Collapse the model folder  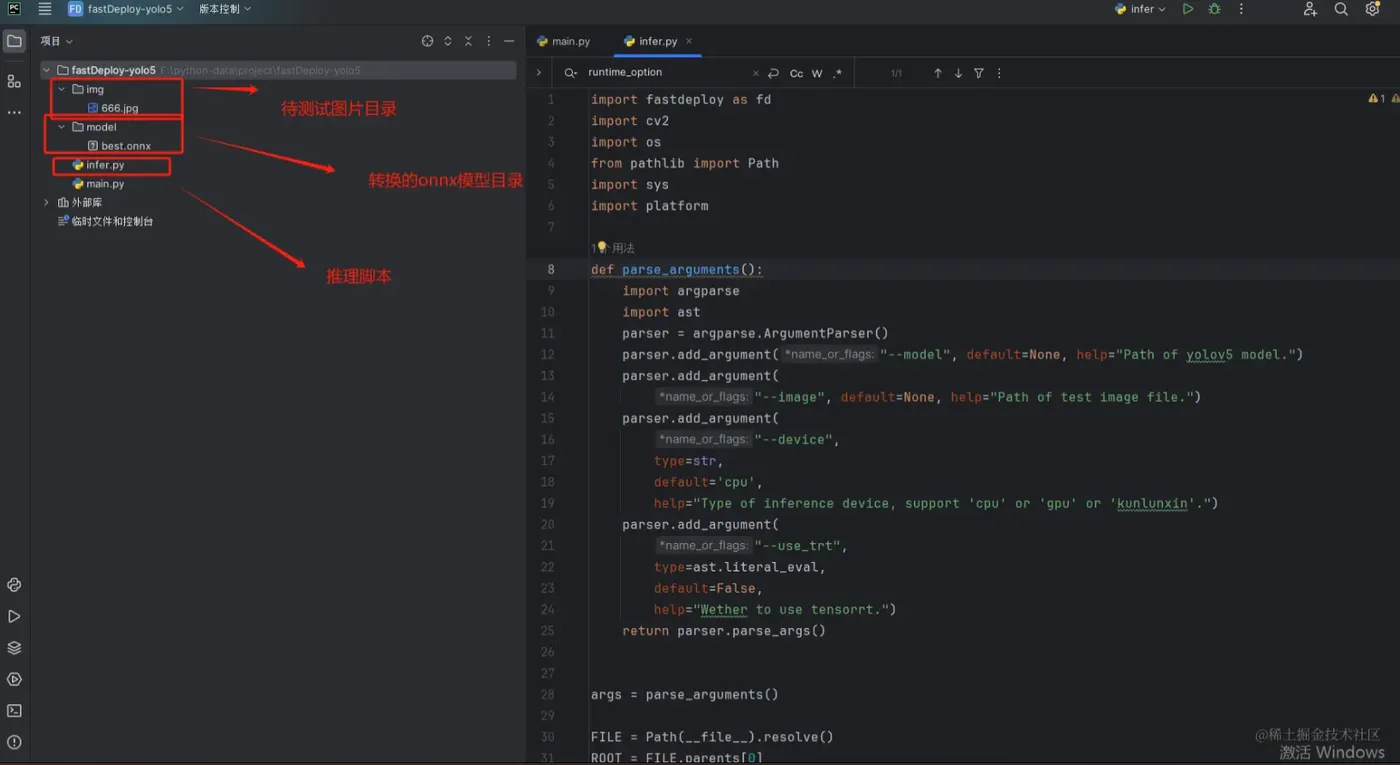62,127
